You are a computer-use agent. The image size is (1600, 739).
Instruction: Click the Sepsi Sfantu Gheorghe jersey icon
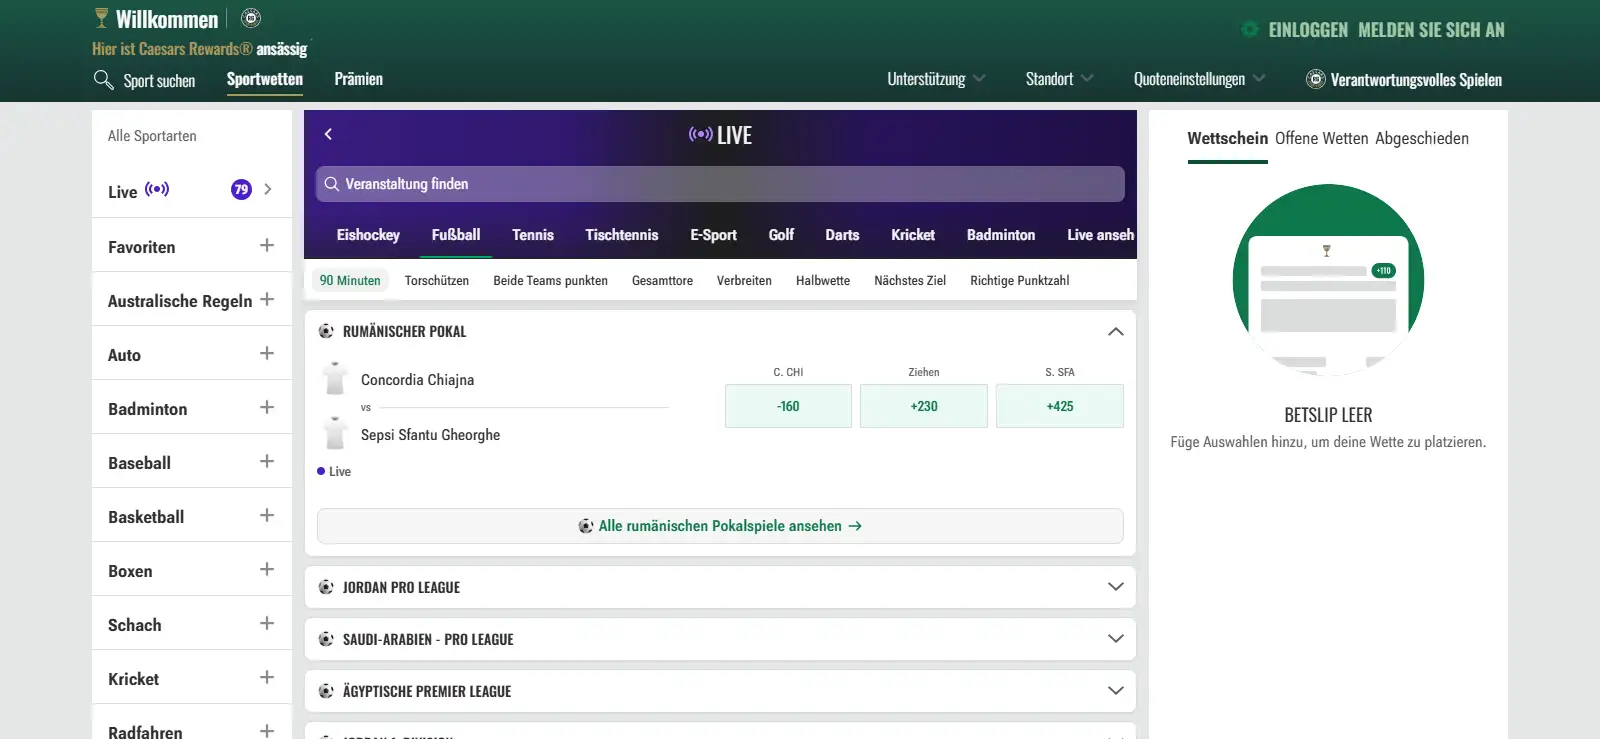335,434
